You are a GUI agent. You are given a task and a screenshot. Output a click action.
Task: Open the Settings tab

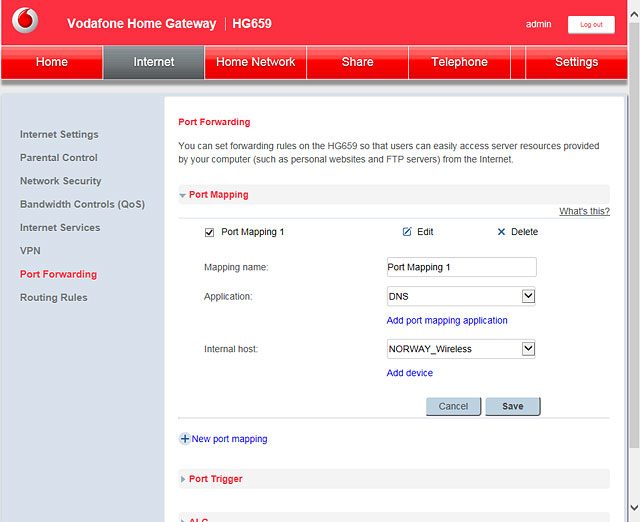pyautogui.click(x=576, y=62)
